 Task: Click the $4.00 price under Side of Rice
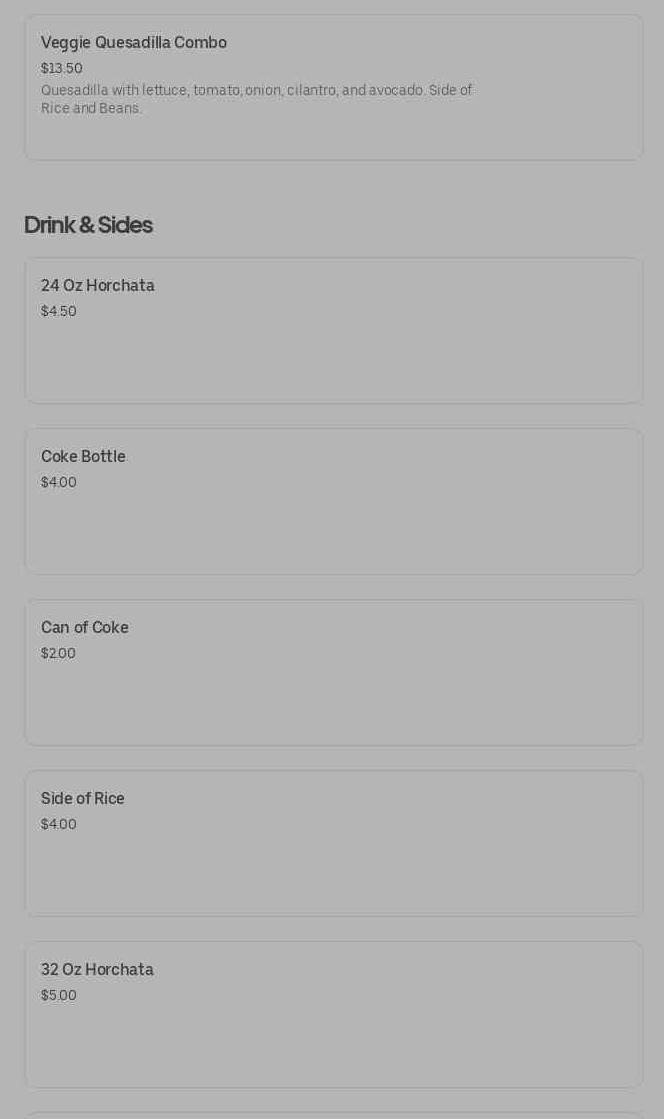pos(59,824)
